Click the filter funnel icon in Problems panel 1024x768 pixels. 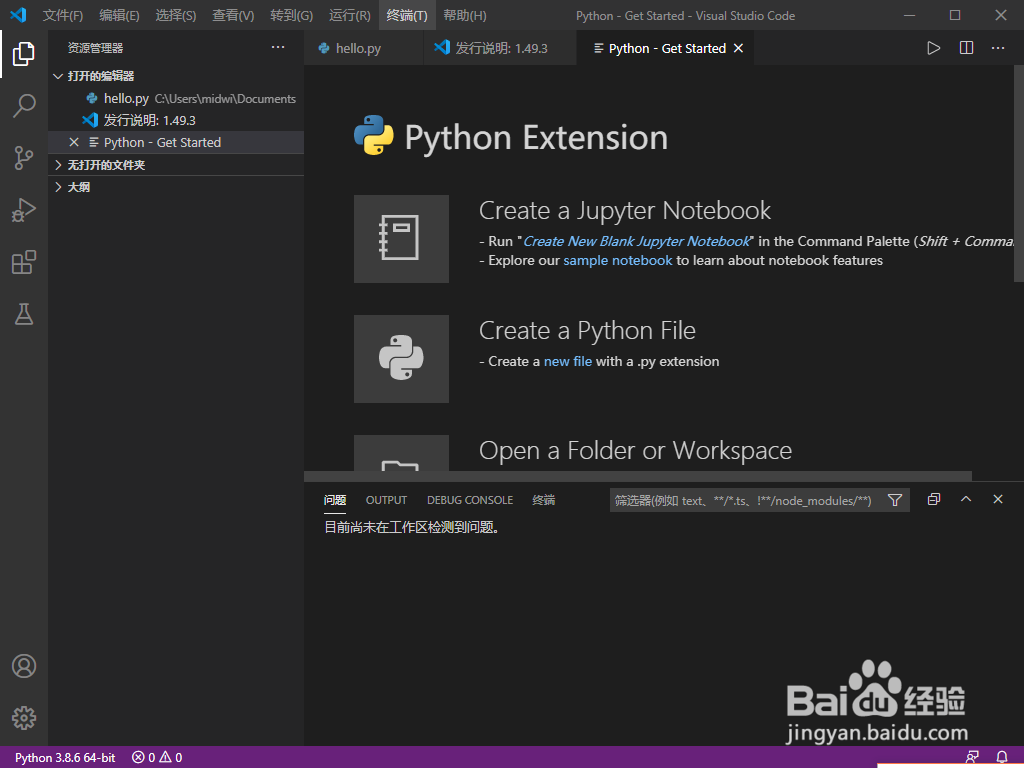pos(895,500)
